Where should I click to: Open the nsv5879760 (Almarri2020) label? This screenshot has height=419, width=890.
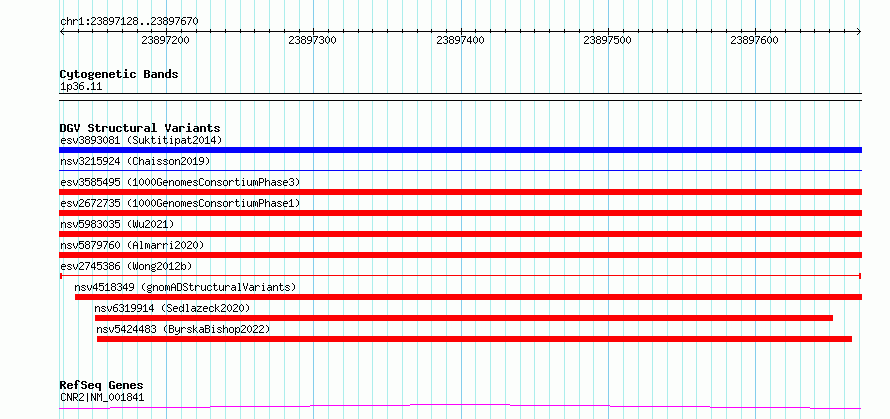(x=132, y=245)
